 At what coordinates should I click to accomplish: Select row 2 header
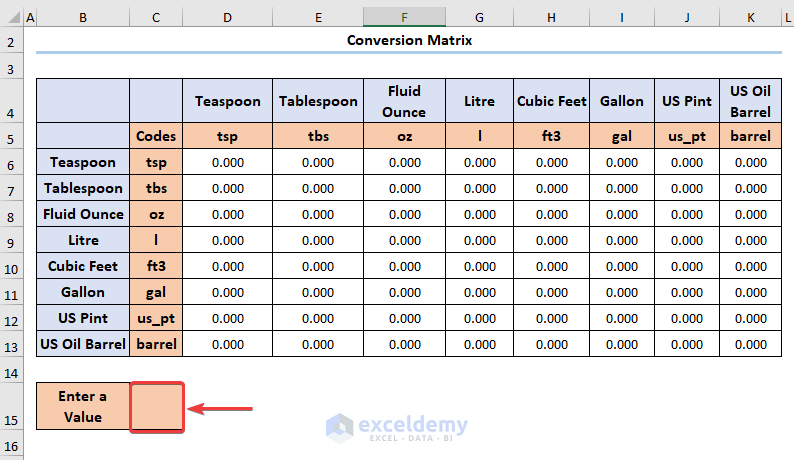[11, 42]
